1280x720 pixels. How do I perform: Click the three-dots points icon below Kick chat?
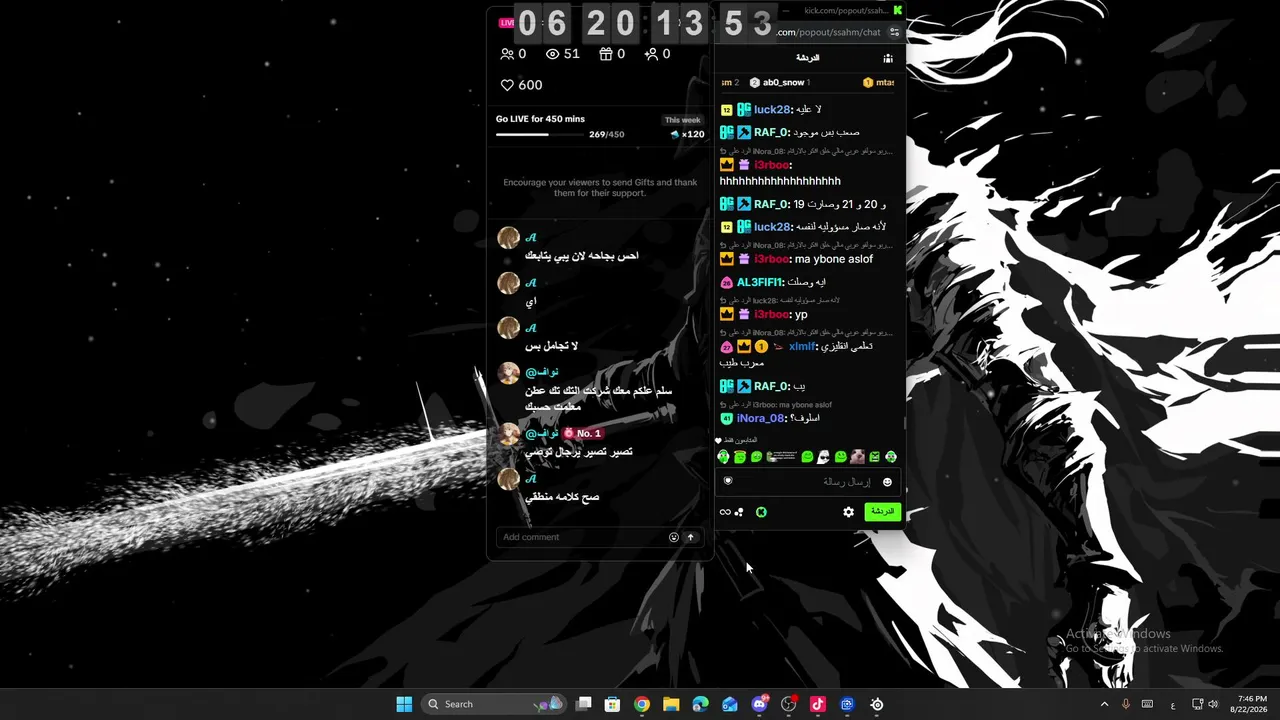[x=739, y=512]
